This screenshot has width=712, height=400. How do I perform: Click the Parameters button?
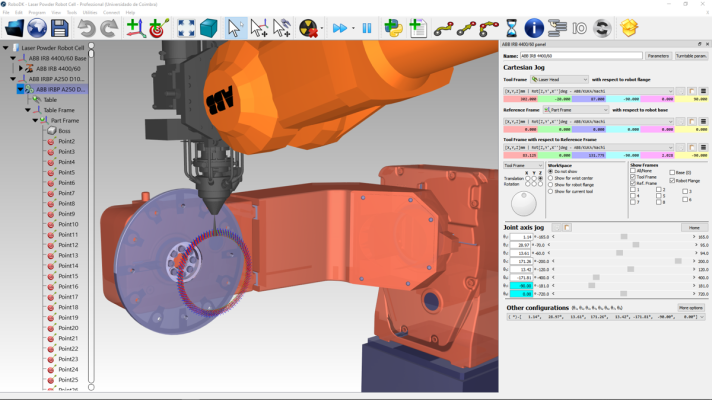coord(657,56)
